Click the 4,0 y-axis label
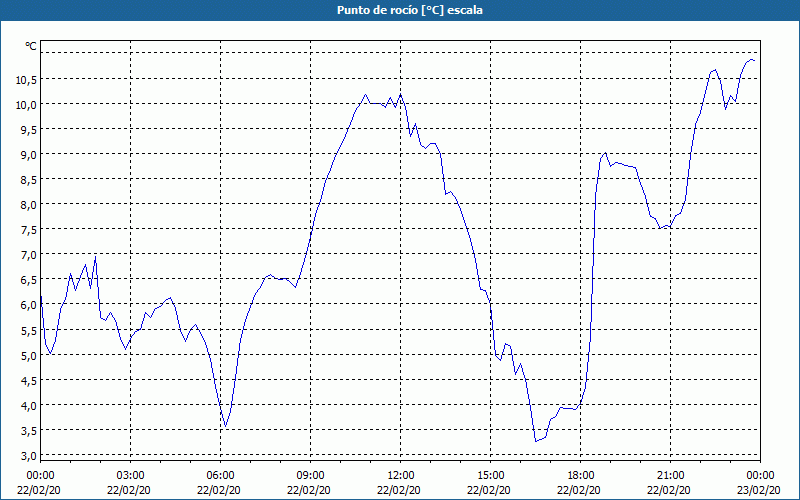Viewport: 800px width, 500px height. click(28, 405)
